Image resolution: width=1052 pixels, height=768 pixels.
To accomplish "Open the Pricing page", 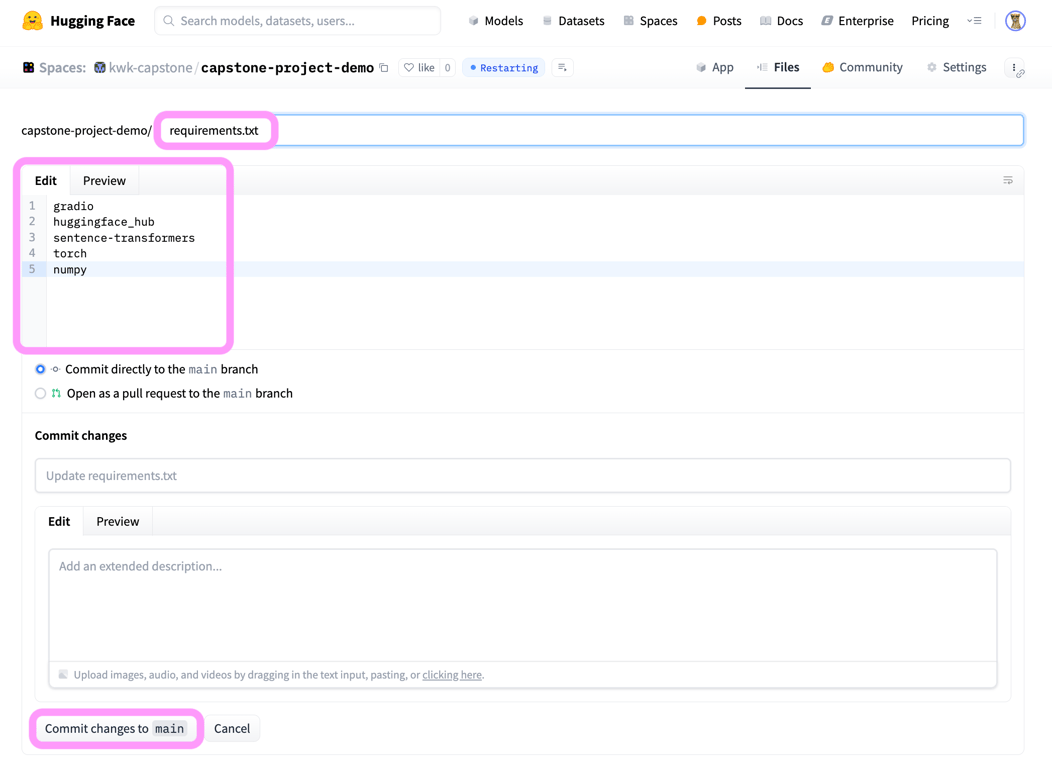I will click(930, 21).
